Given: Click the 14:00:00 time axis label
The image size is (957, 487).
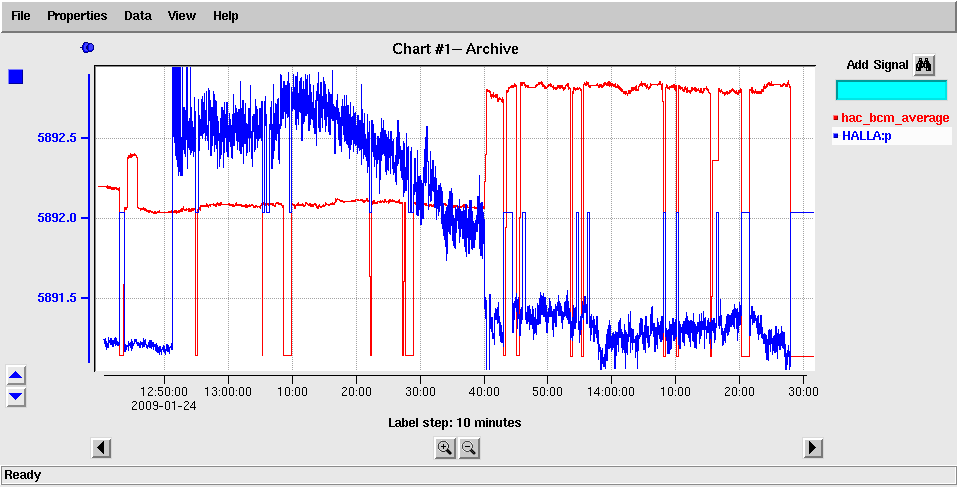Looking at the screenshot, I should [x=611, y=391].
